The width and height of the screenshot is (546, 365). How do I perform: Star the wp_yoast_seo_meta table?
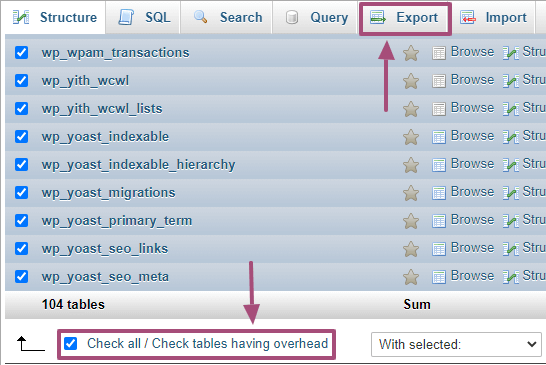(x=411, y=277)
